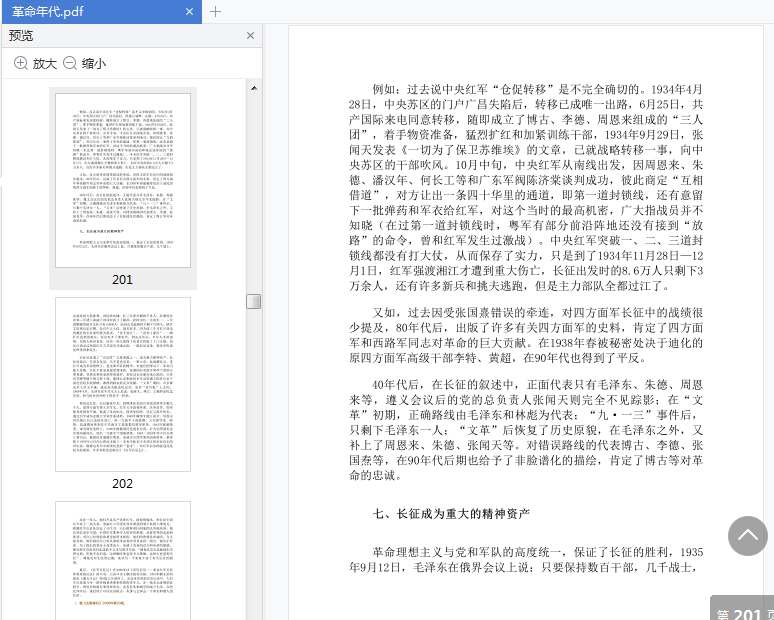This screenshot has height=620, width=774.
Task: Click the 缩小 zoom-out magnifier icon
Action: pyautogui.click(x=70, y=63)
